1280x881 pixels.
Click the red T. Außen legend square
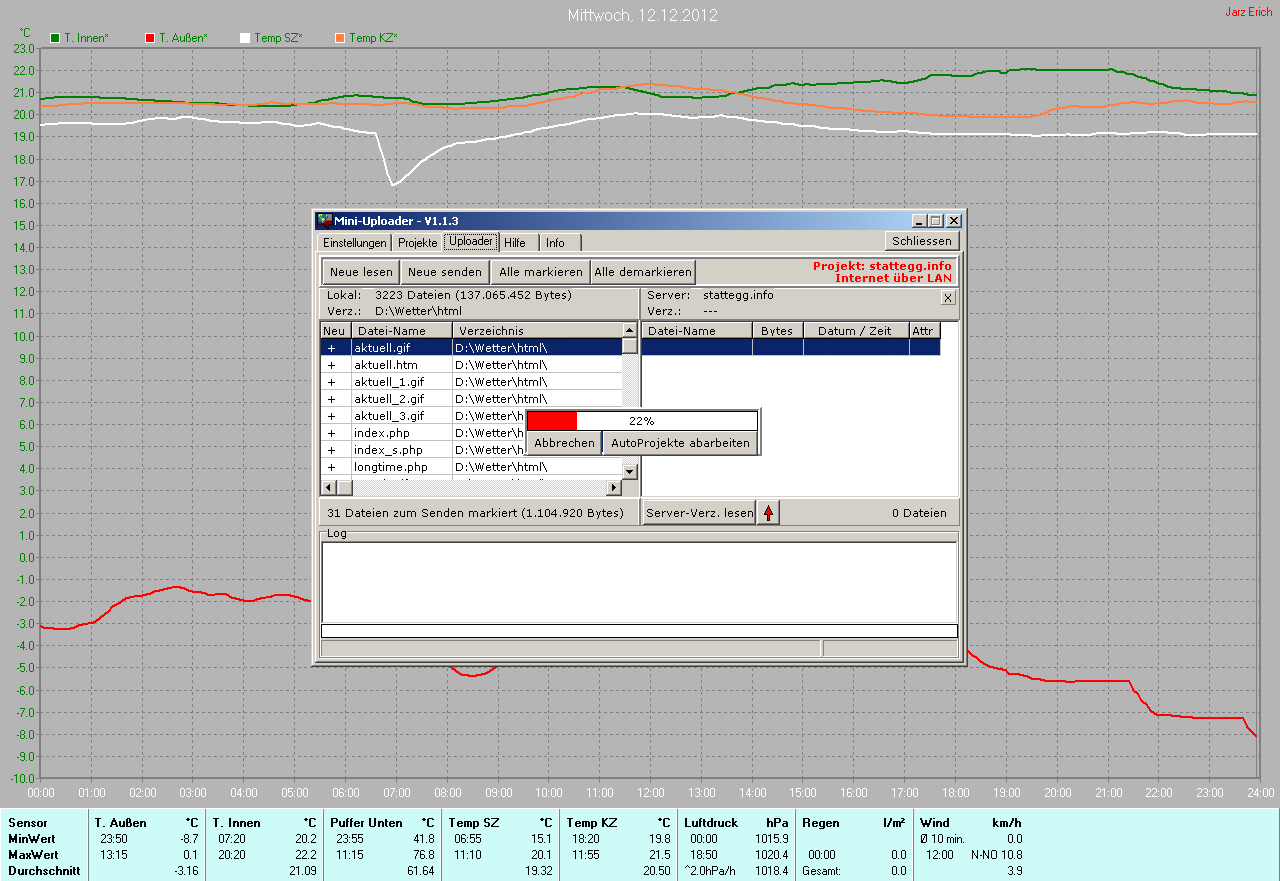pyautogui.click(x=150, y=38)
